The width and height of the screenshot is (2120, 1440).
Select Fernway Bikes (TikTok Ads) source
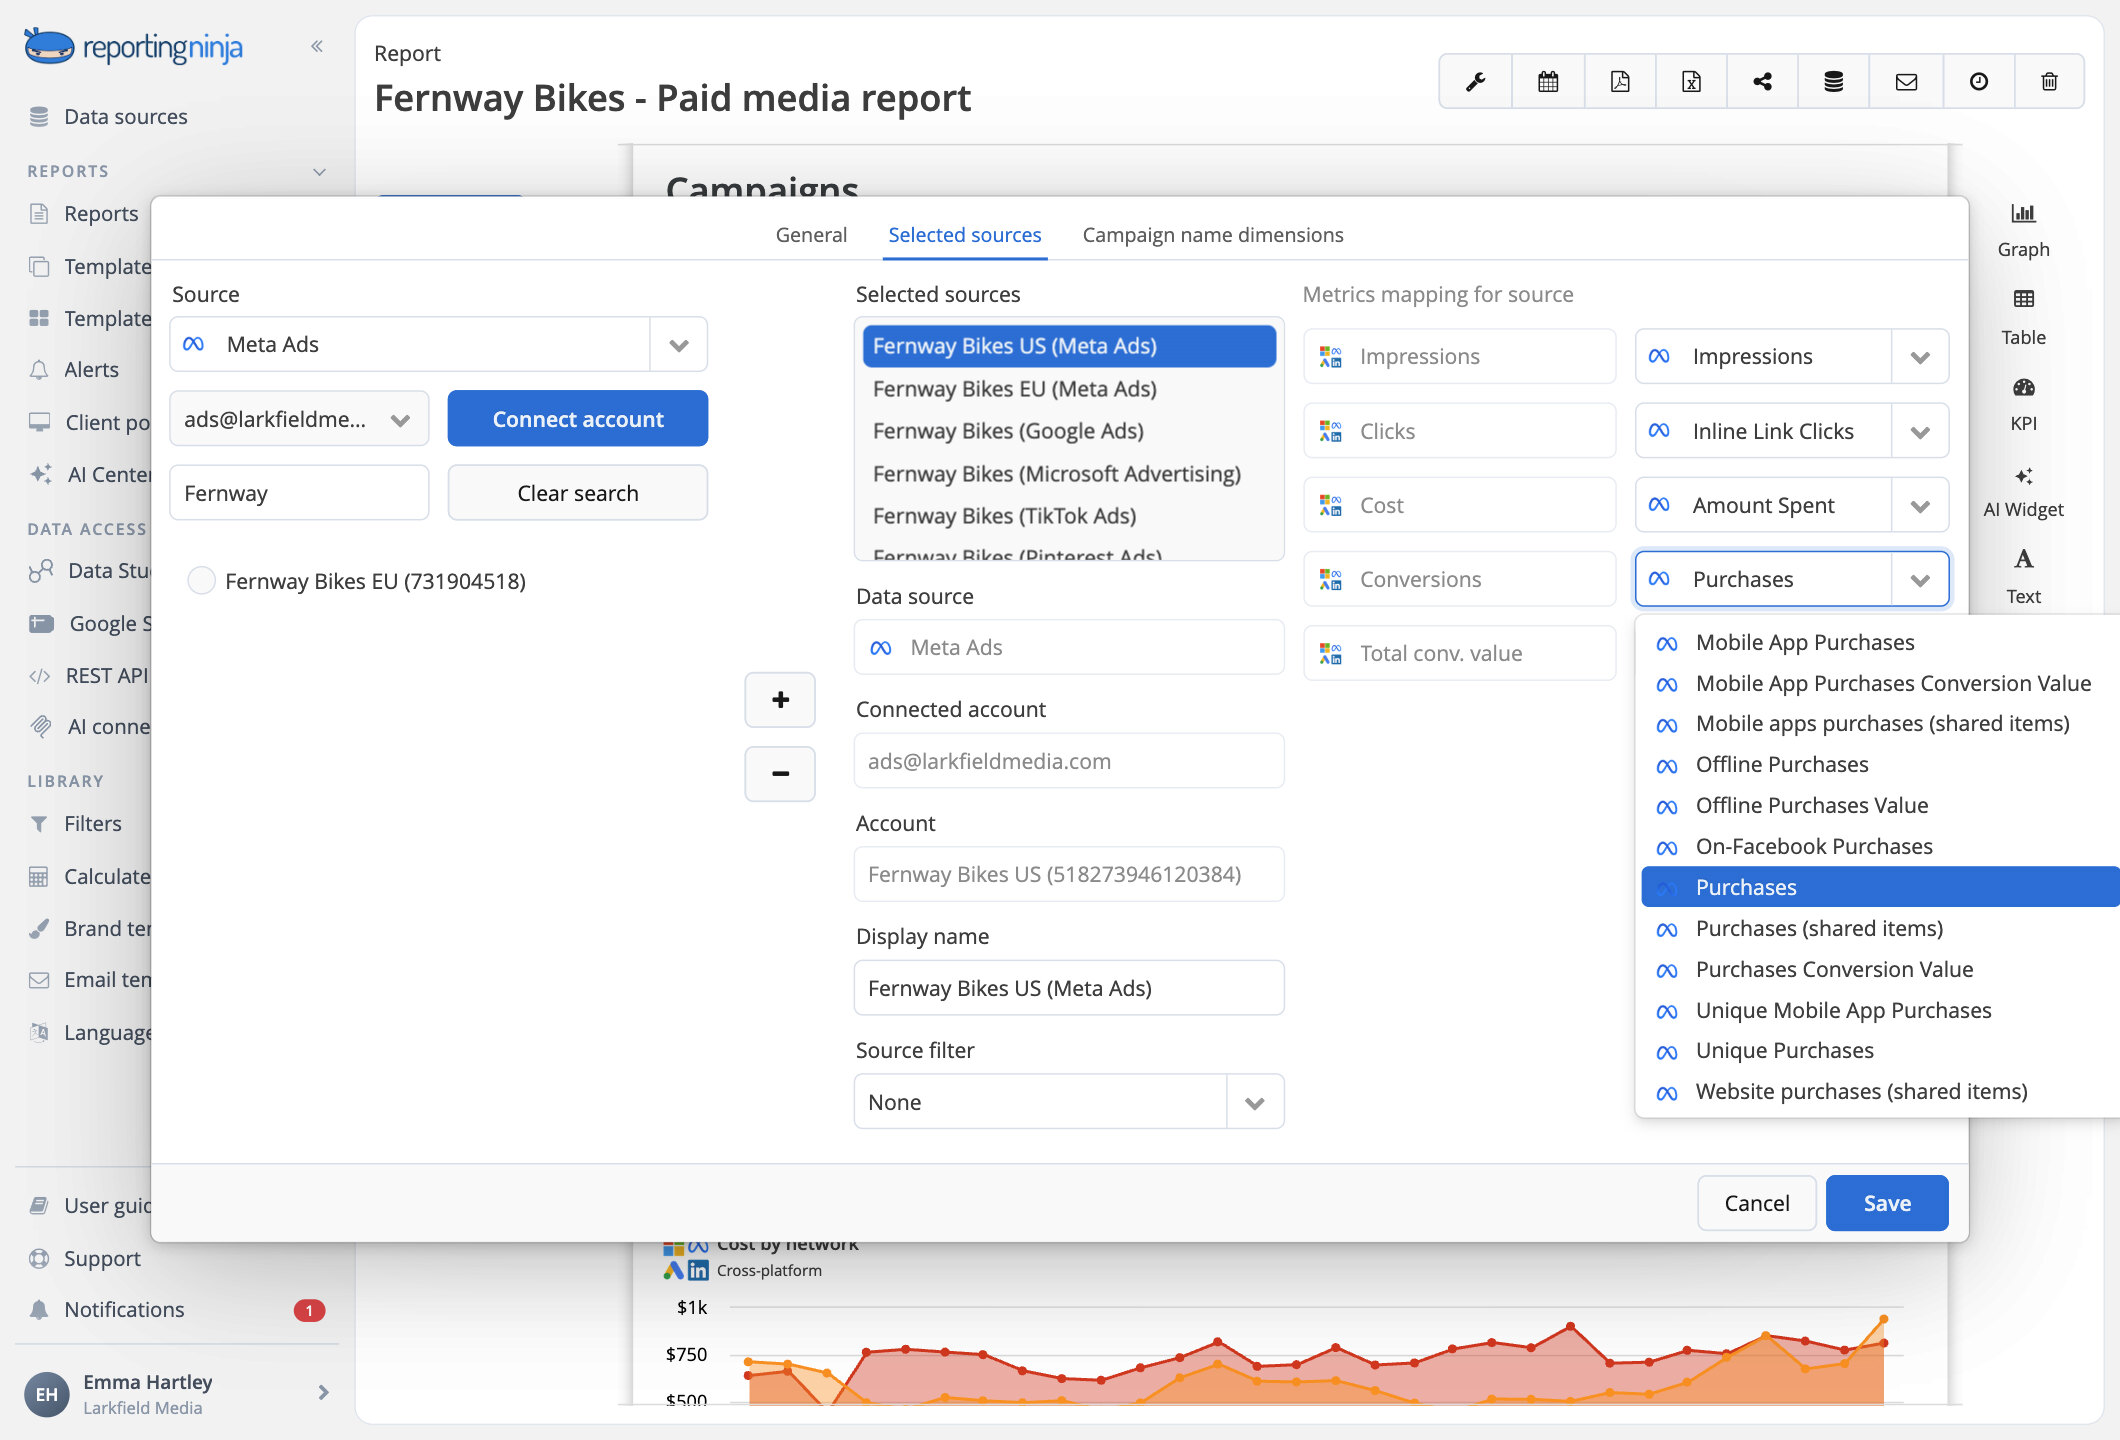[1069, 515]
